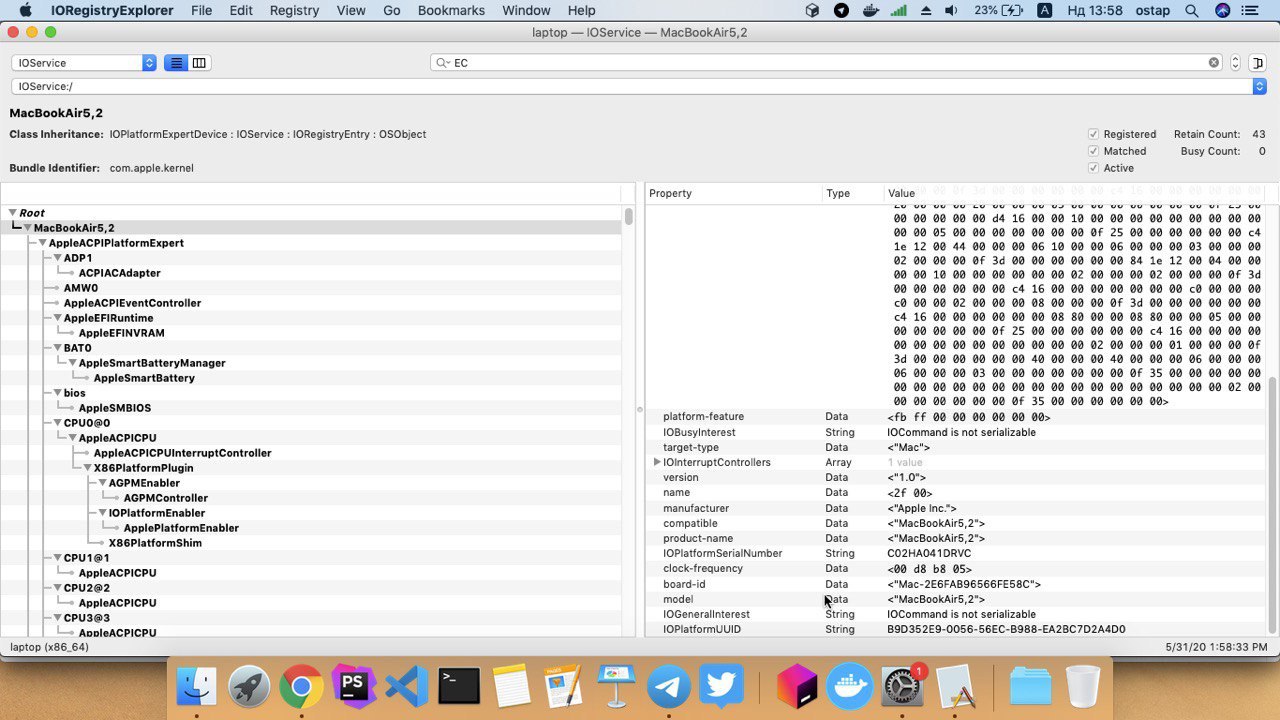Open Siri from the menu bar
1280x720 pixels.
click(x=1222, y=10)
